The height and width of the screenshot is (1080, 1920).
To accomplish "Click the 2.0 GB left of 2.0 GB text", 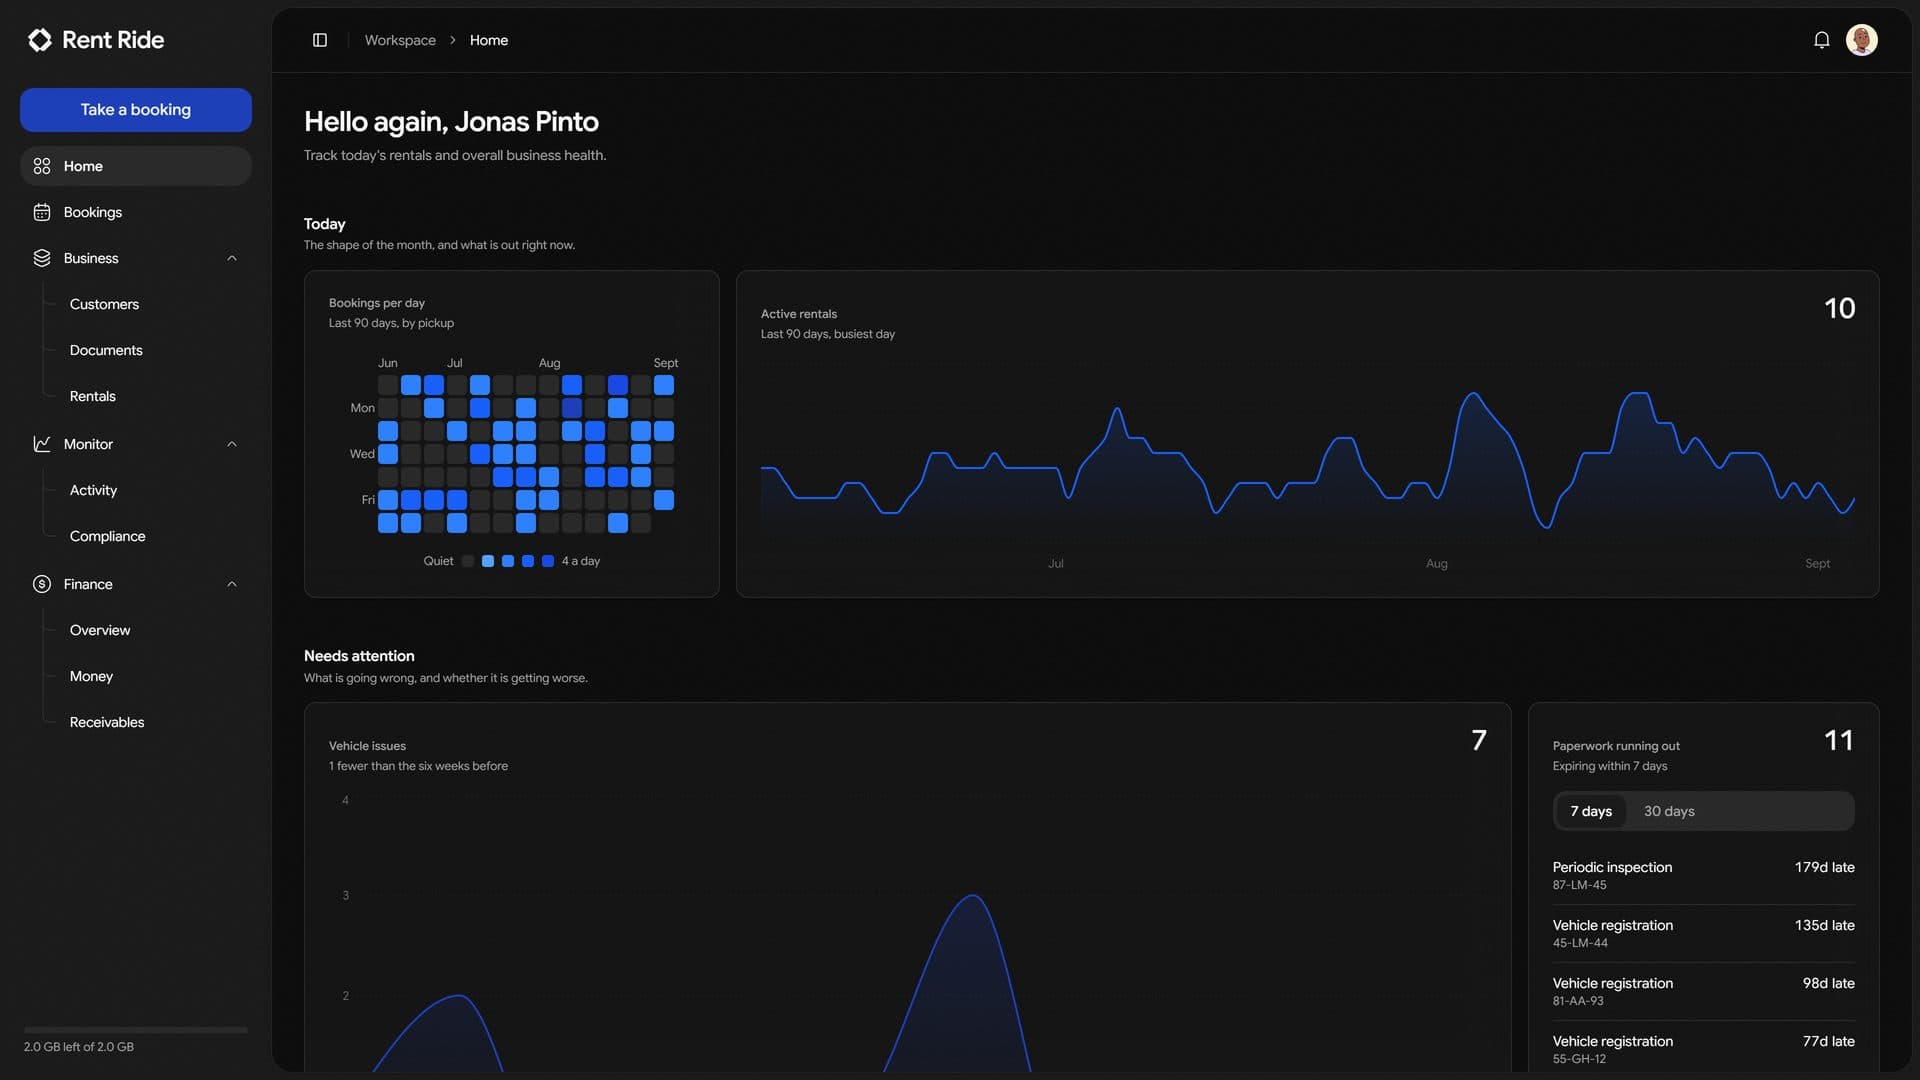I will (79, 1047).
